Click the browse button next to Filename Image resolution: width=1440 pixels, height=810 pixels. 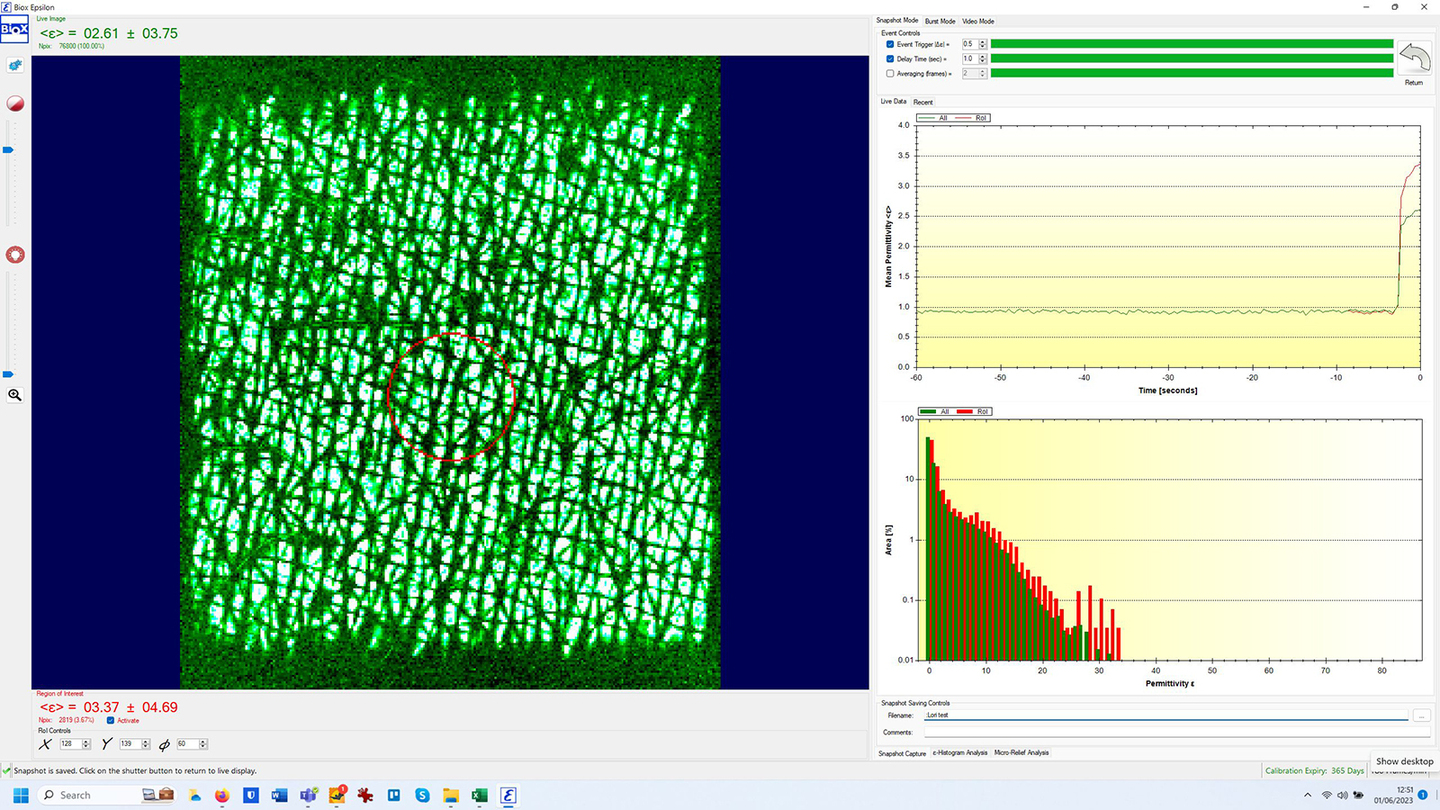1422,716
